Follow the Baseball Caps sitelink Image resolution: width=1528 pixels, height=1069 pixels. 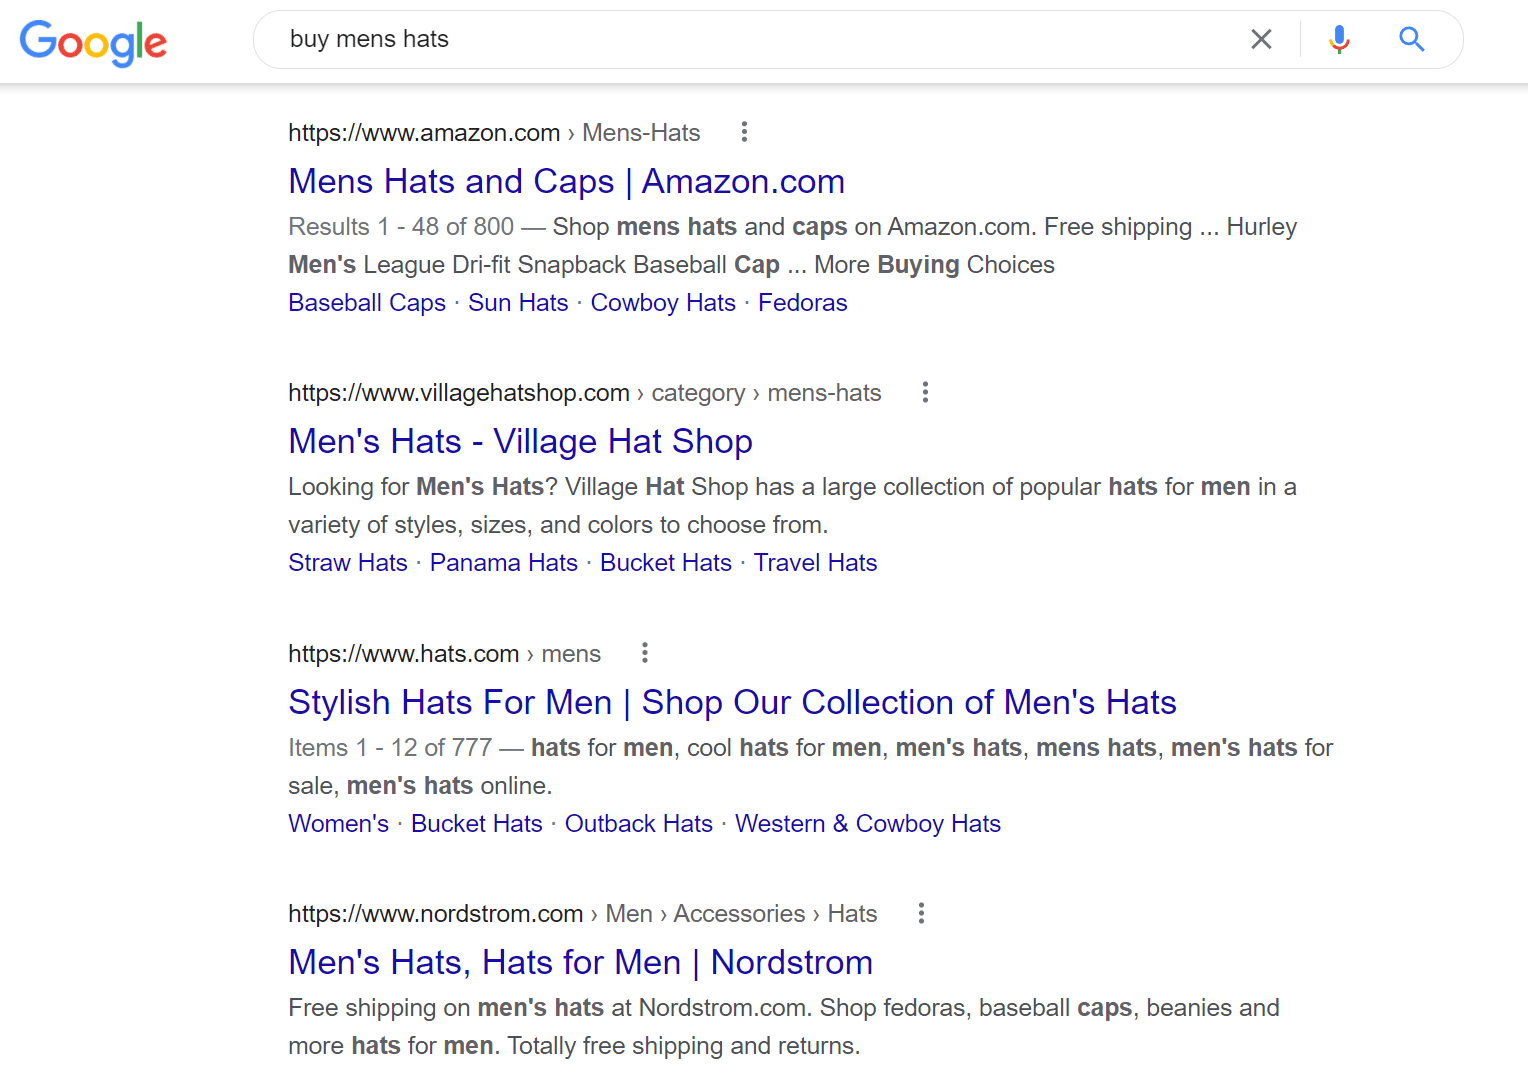367,303
